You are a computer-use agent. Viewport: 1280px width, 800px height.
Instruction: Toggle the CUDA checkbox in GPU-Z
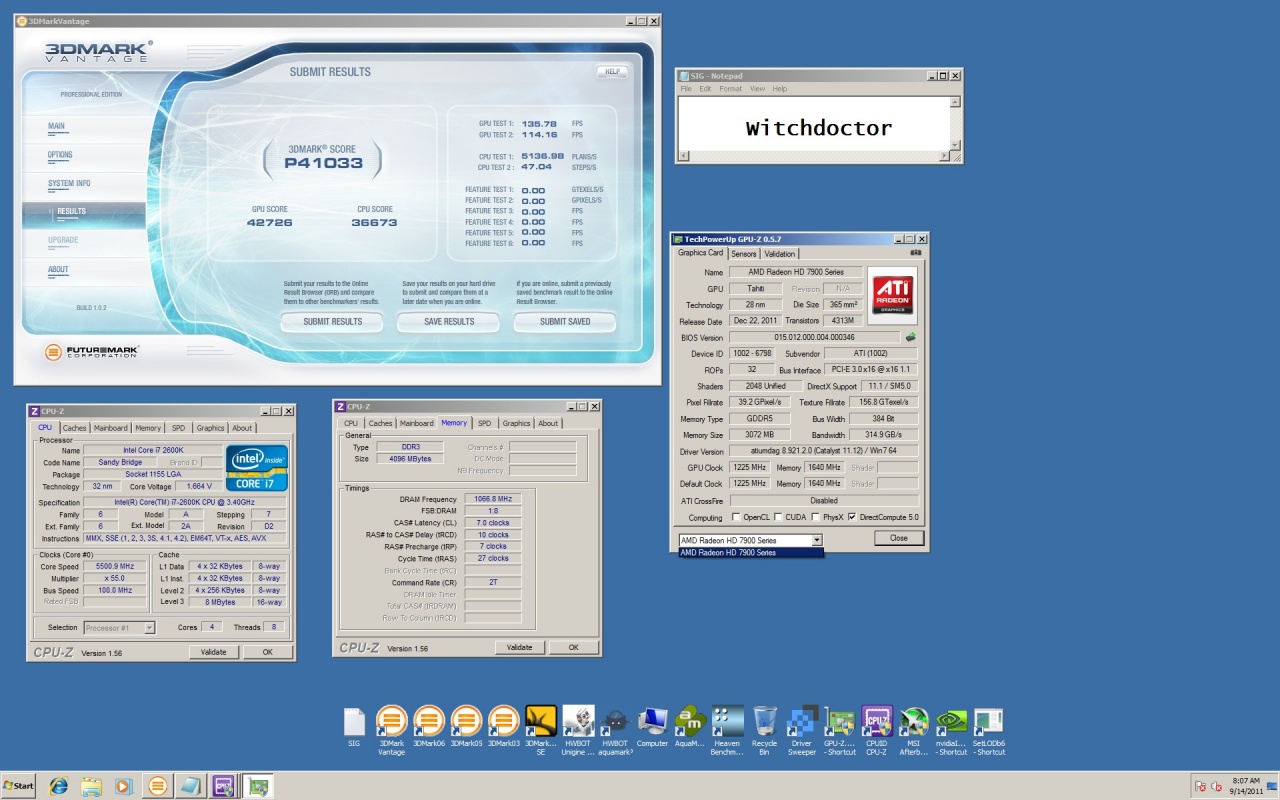click(x=779, y=517)
